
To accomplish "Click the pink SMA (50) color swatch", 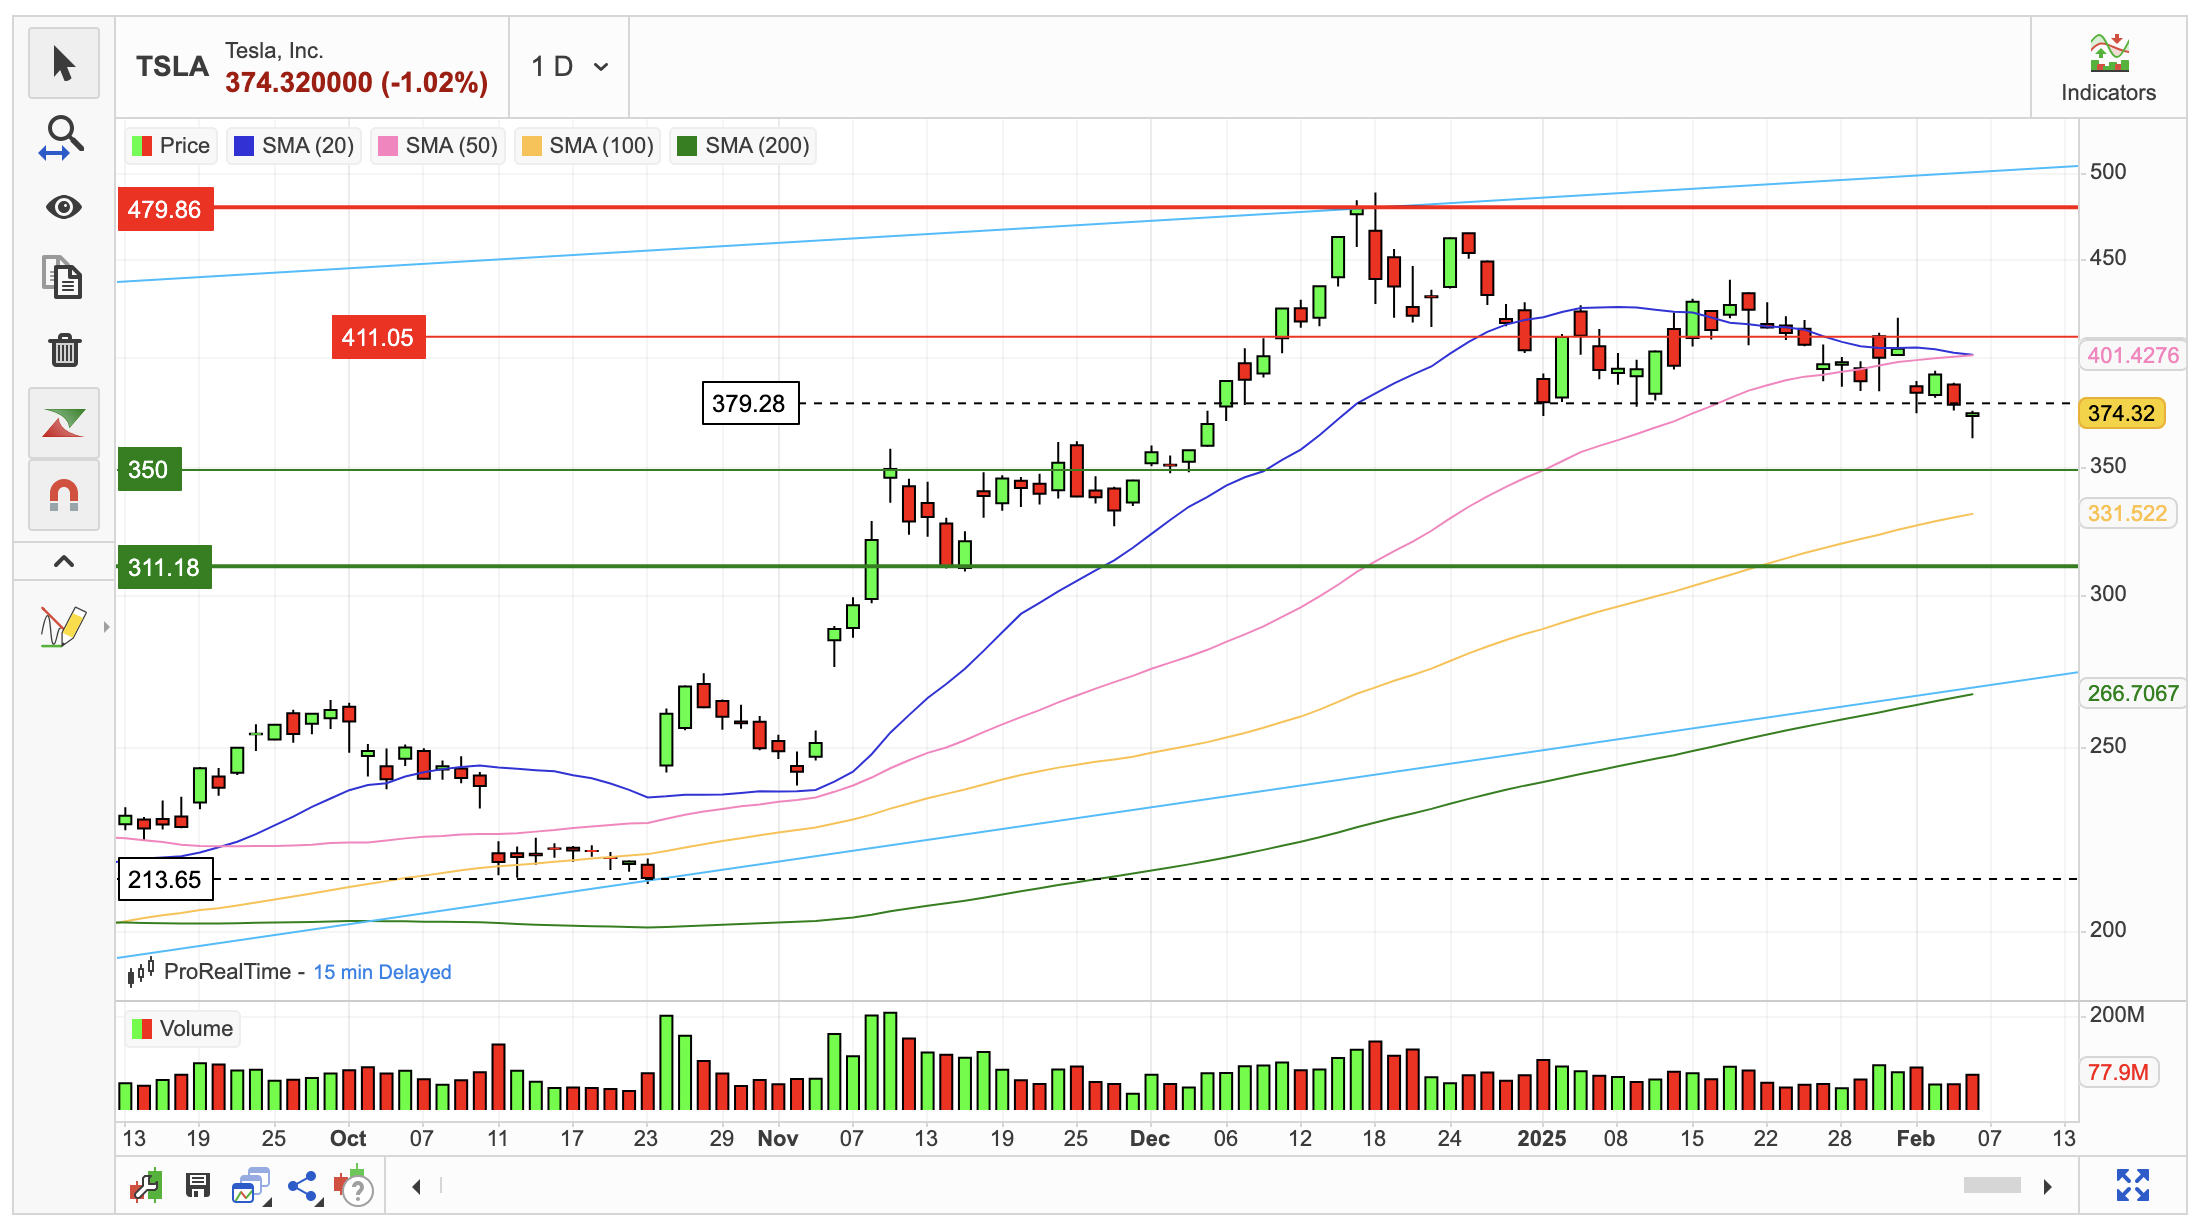I will [387, 146].
